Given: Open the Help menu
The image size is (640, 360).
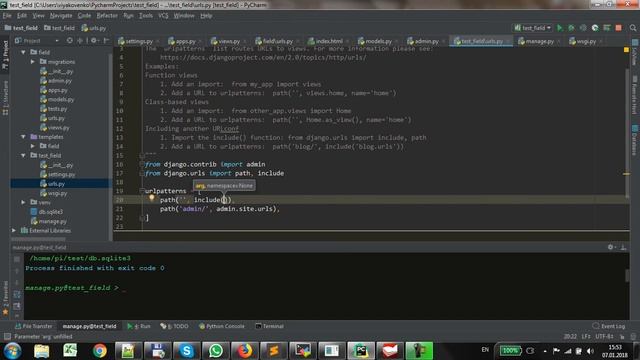Looking at the screenshot, I should (x=206, y=16).
